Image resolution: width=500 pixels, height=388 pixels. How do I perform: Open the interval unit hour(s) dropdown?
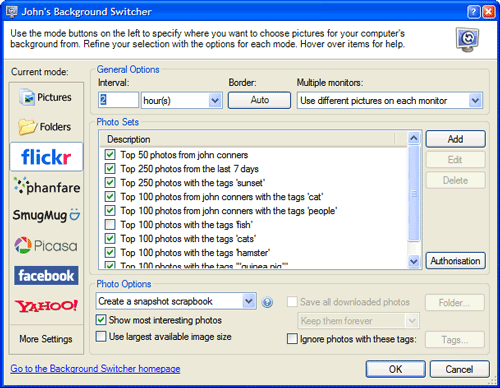(215, 100)
